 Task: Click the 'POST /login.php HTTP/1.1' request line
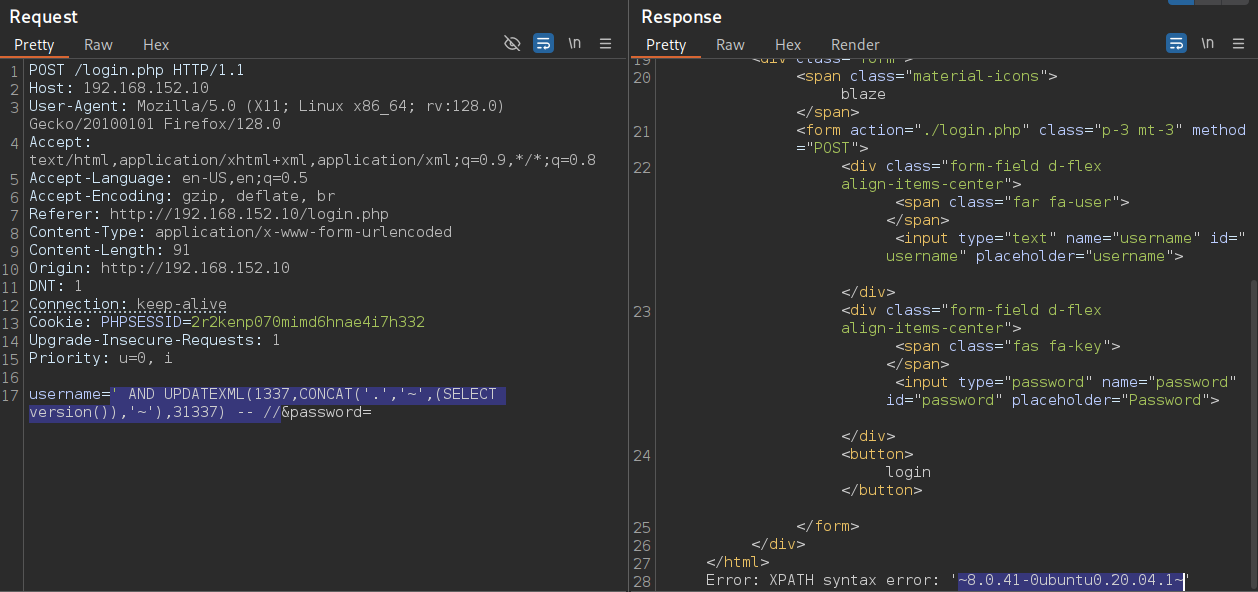(x=136, y=70)
